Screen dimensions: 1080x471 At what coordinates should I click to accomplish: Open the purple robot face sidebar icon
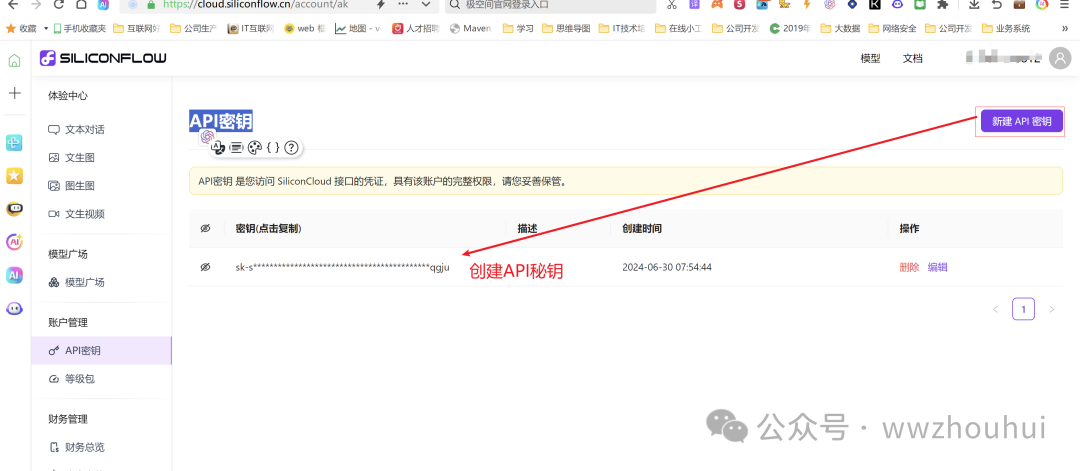(x=14, y=308)
